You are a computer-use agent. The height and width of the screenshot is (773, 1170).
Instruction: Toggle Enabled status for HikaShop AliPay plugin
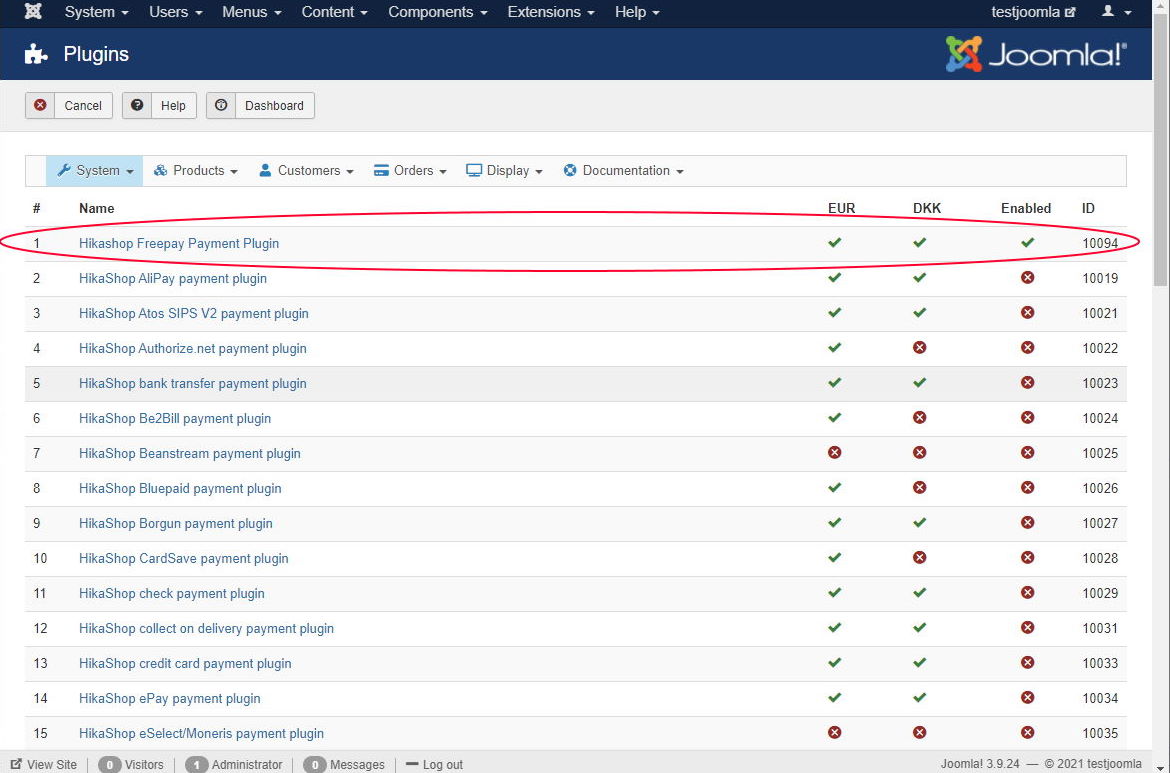point(1027,278)
